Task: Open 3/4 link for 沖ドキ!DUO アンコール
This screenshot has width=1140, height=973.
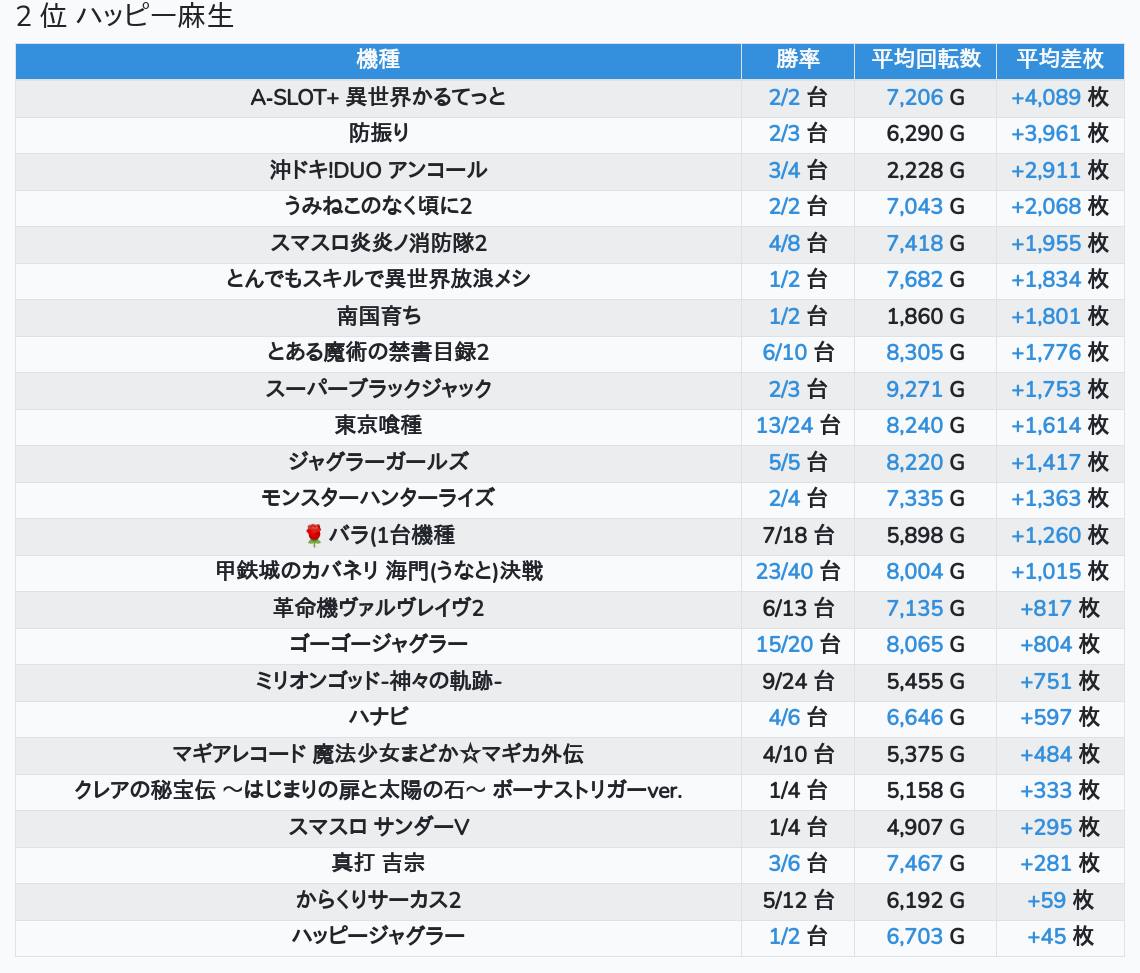Action: (x=784, y=170)
